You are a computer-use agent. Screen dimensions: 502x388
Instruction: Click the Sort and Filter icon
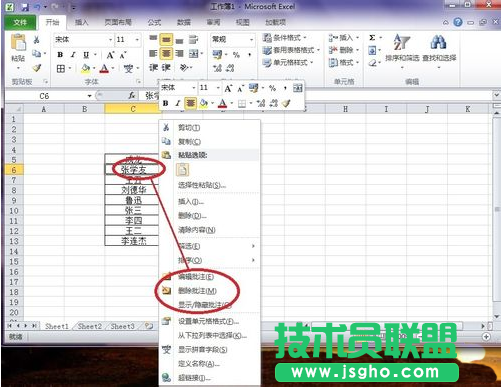(x=402, y=42)
